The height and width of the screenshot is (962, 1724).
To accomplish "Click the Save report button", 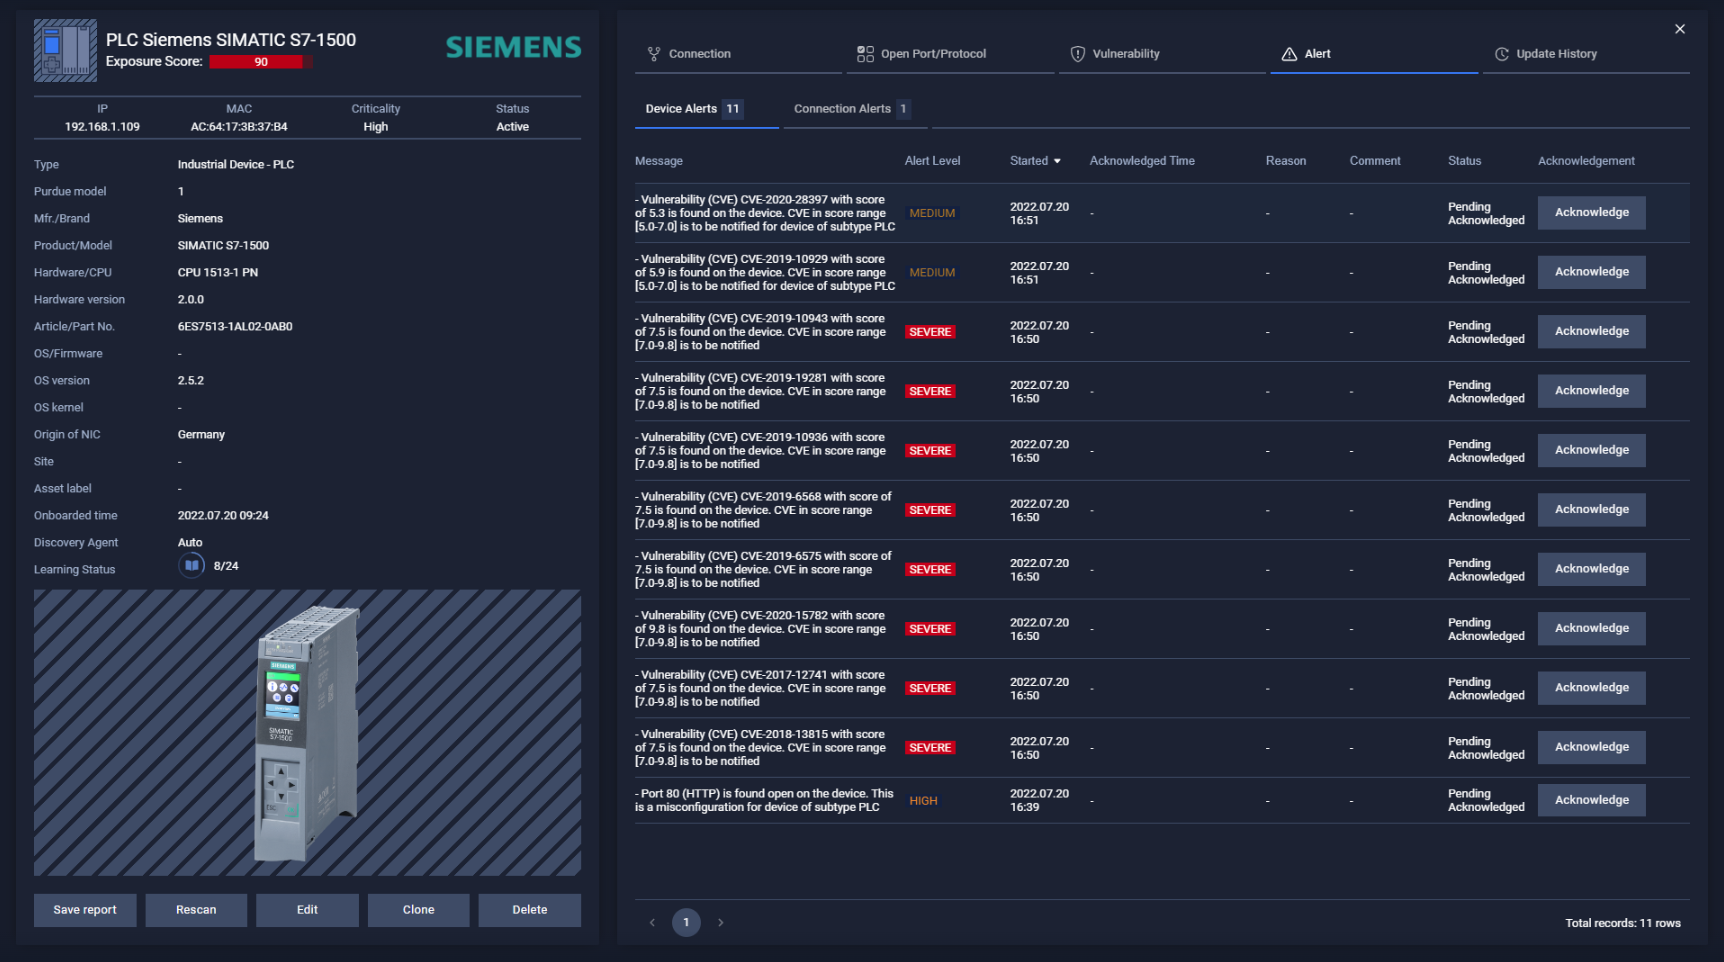I will point(85,910).
